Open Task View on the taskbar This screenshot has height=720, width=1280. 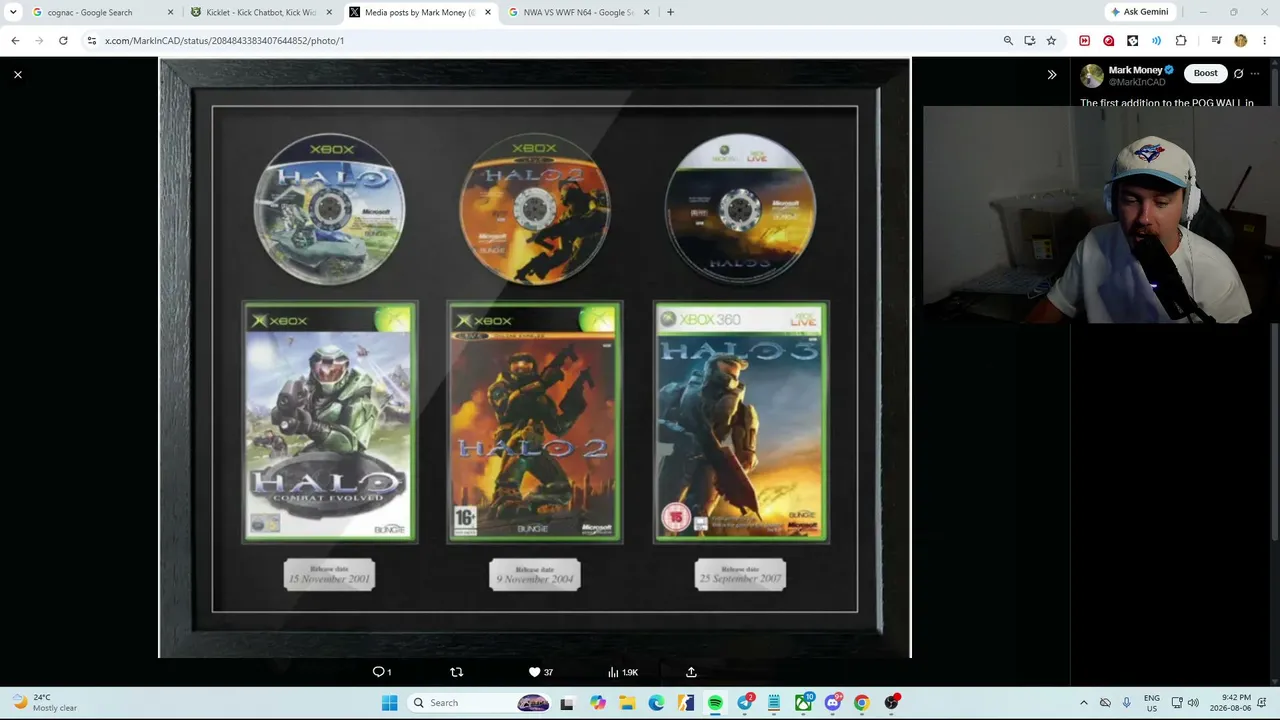567,703
